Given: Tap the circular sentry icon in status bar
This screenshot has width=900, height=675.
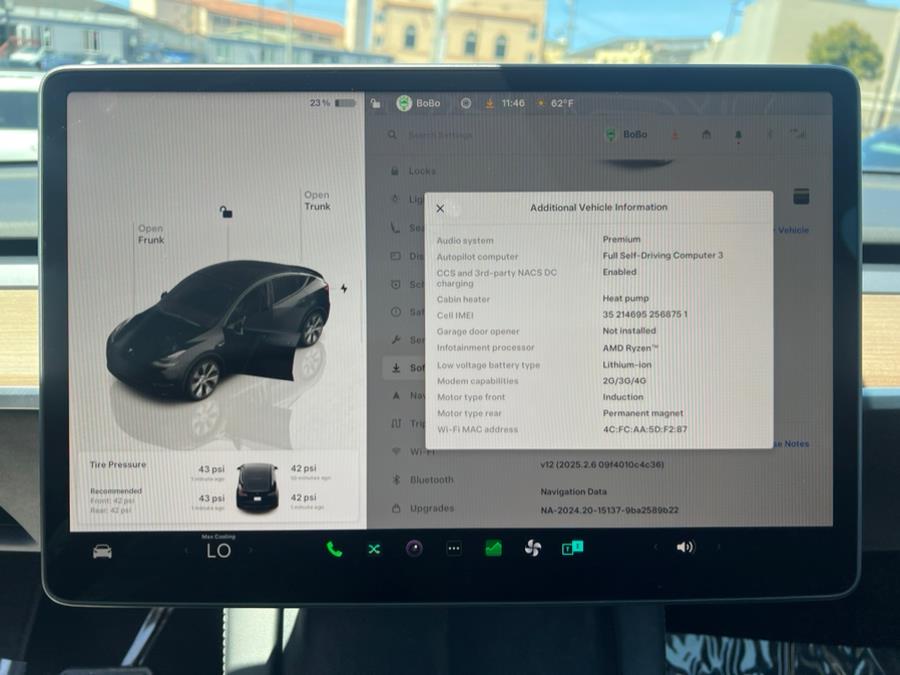Looking at the screenshot, I should point(465,103).
